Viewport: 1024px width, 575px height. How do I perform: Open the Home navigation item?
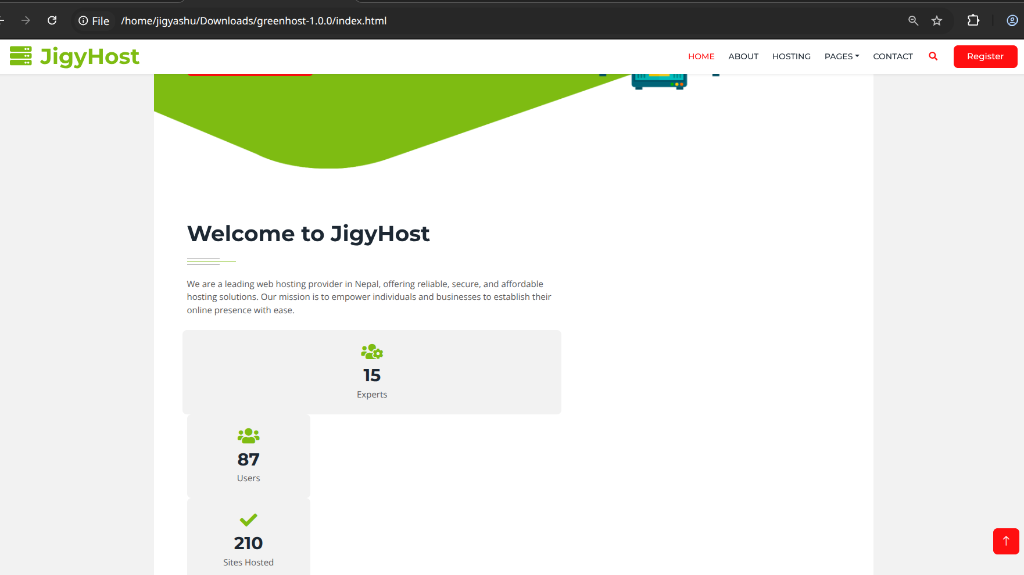click(x=701, y=56)
